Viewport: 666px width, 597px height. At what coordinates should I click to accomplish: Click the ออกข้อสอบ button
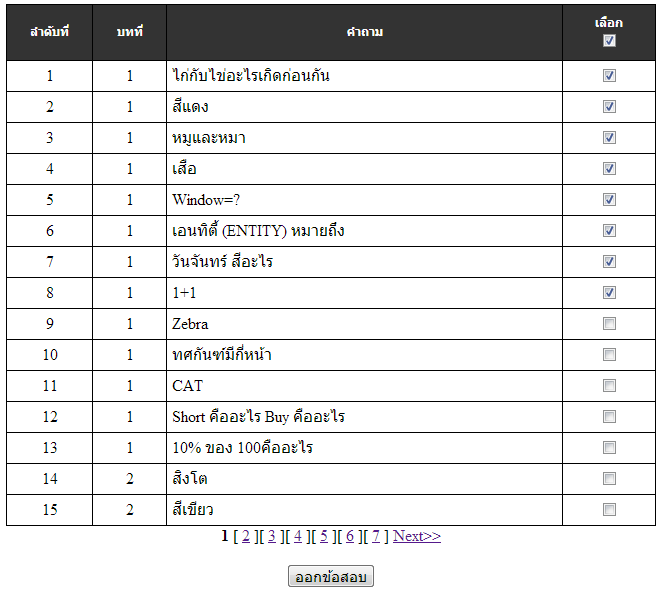pos(331,576)
